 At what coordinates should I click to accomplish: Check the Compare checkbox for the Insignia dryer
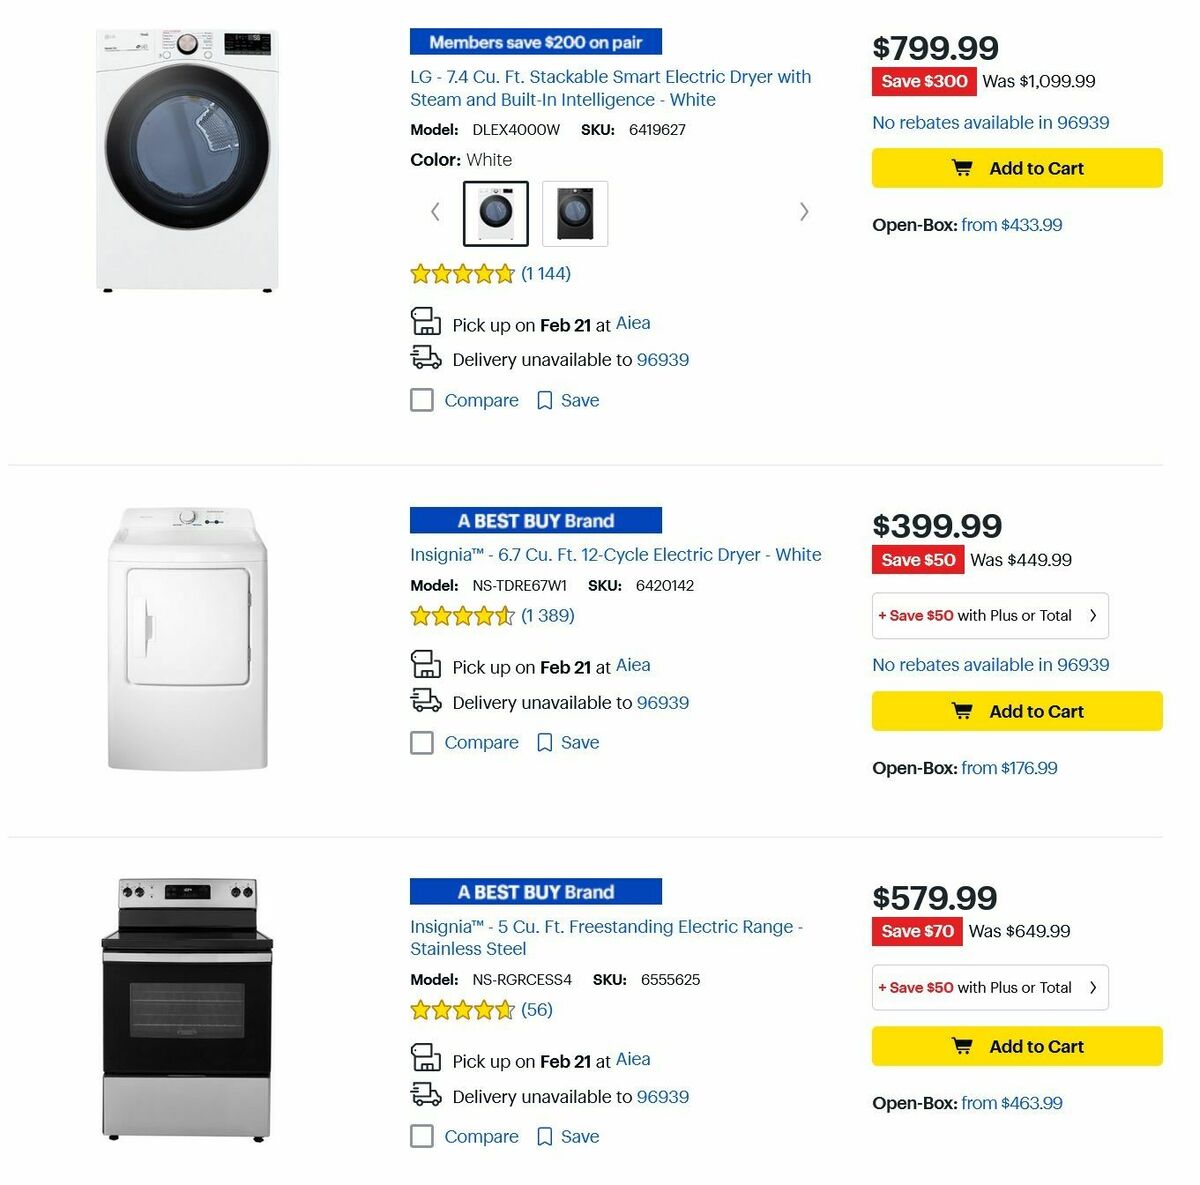[x=422, y=742]
